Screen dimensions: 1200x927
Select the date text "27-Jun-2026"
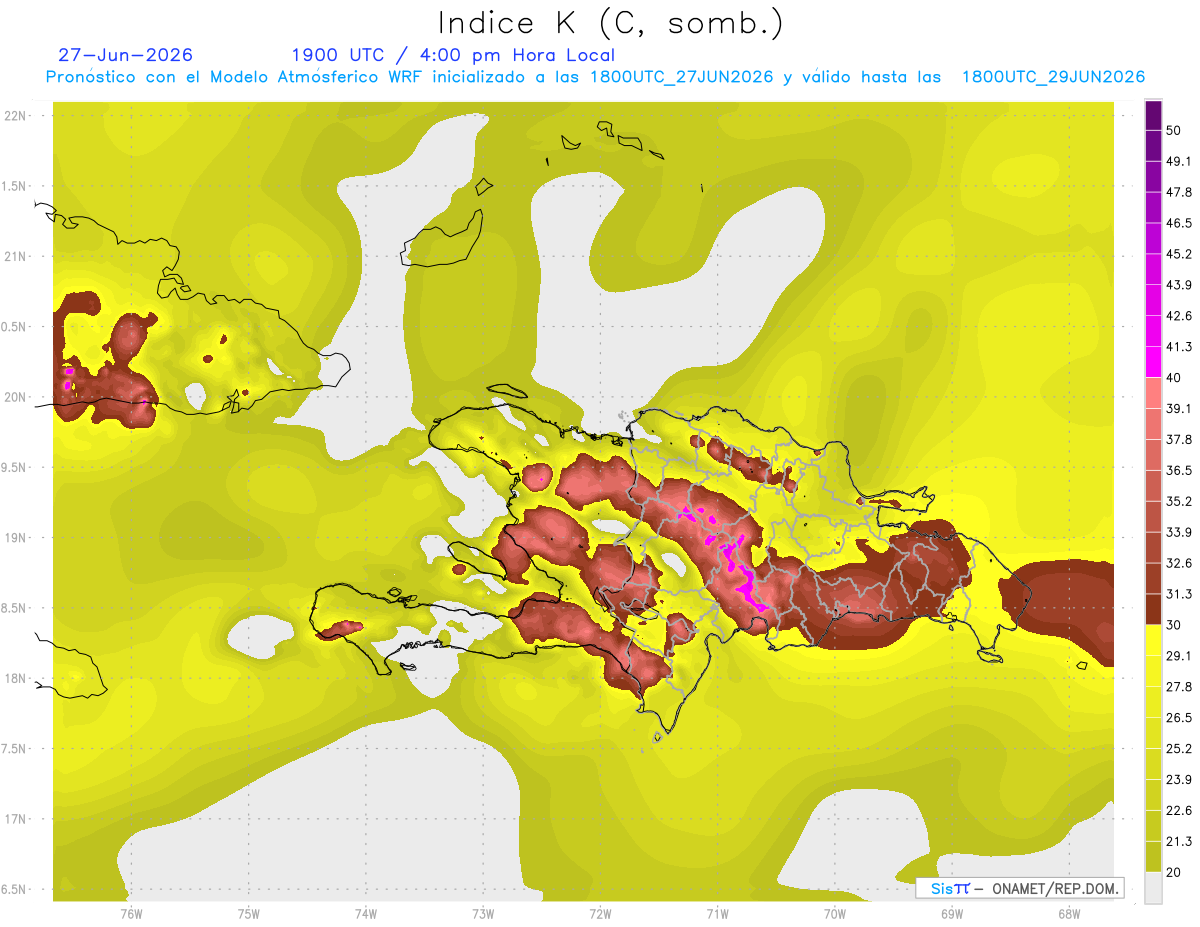pyautogui.click(x=126, y=55)
